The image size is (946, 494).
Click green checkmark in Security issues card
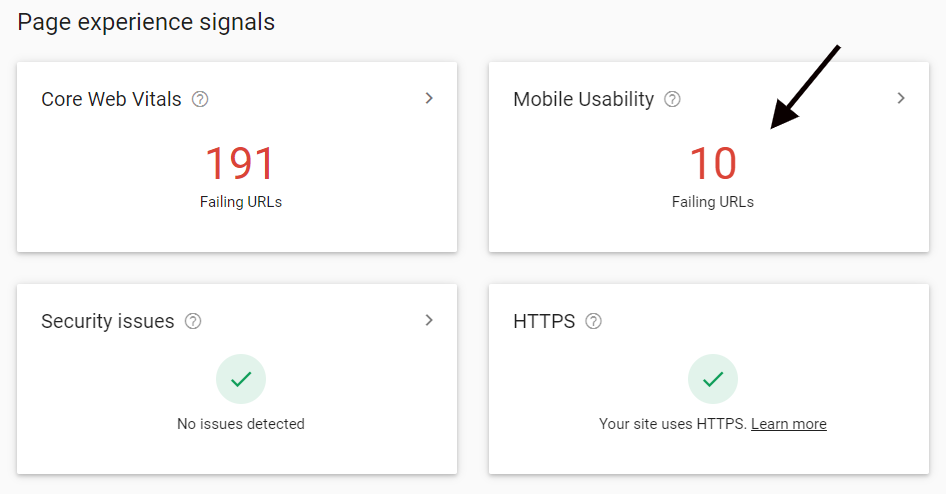tap(241, 379)
